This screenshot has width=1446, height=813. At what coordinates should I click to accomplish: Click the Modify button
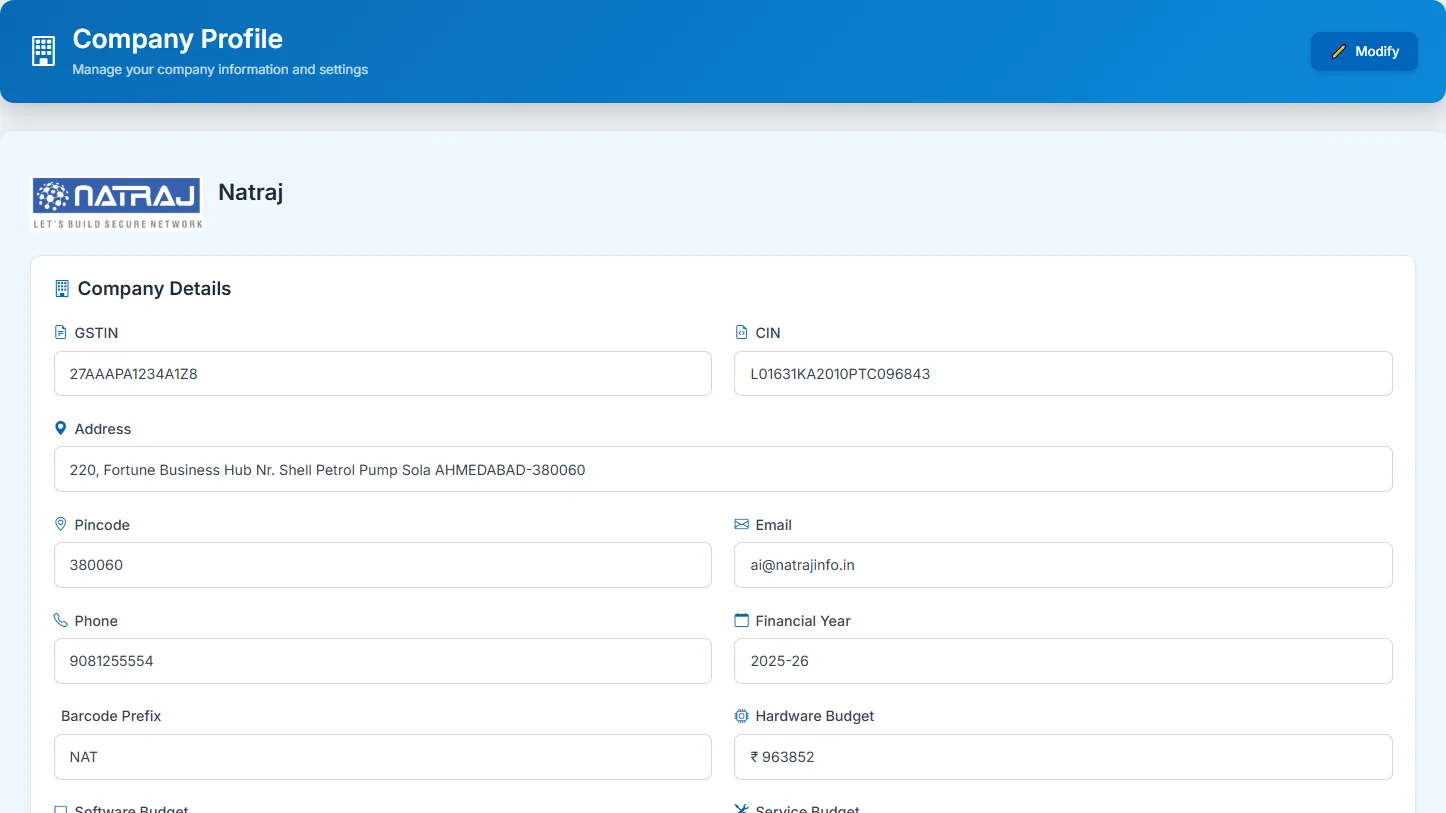click(1364, 51)
